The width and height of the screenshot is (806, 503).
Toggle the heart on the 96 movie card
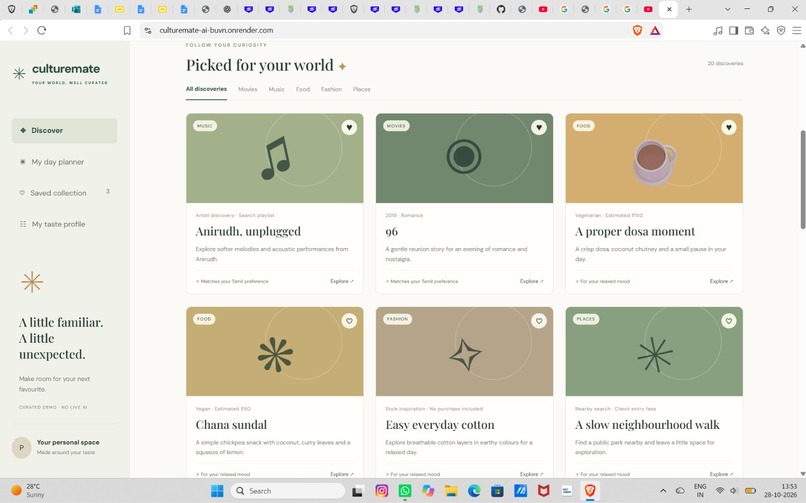pyautogui.click(x=539, y=127)
